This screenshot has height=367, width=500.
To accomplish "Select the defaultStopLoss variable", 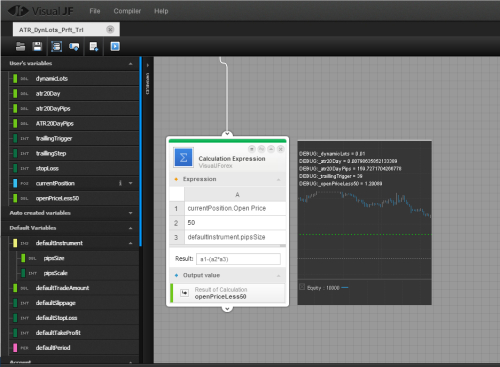I will pyautogui.click(x=73, y=318).
